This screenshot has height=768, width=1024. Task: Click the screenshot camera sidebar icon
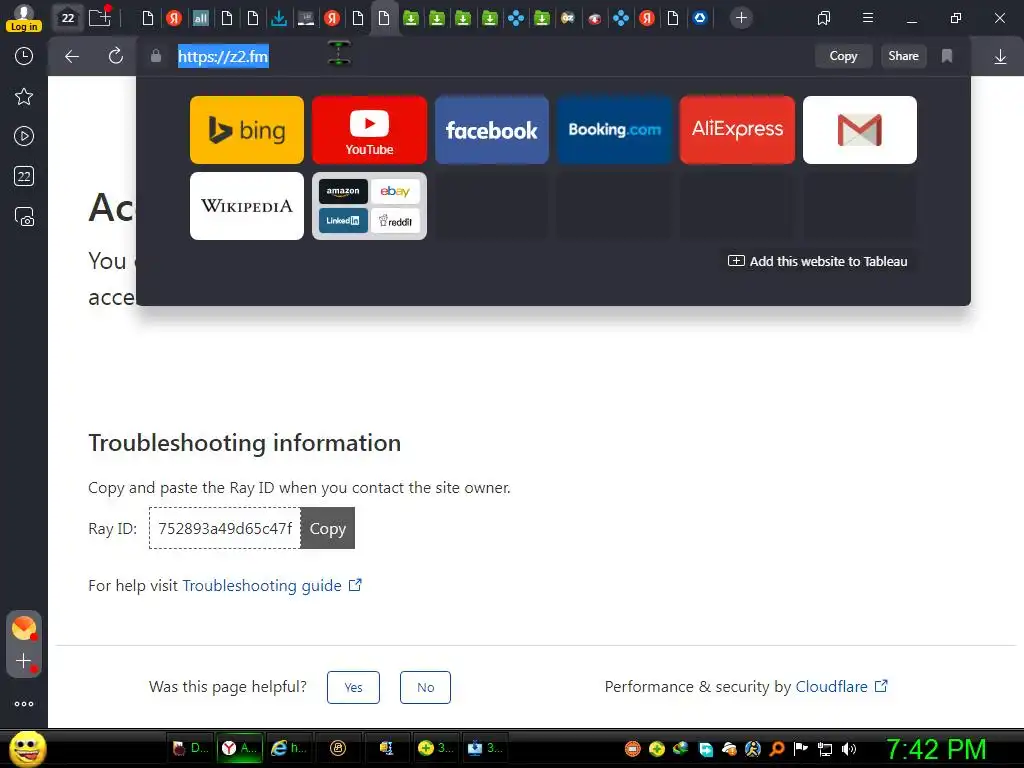point(24,217)
